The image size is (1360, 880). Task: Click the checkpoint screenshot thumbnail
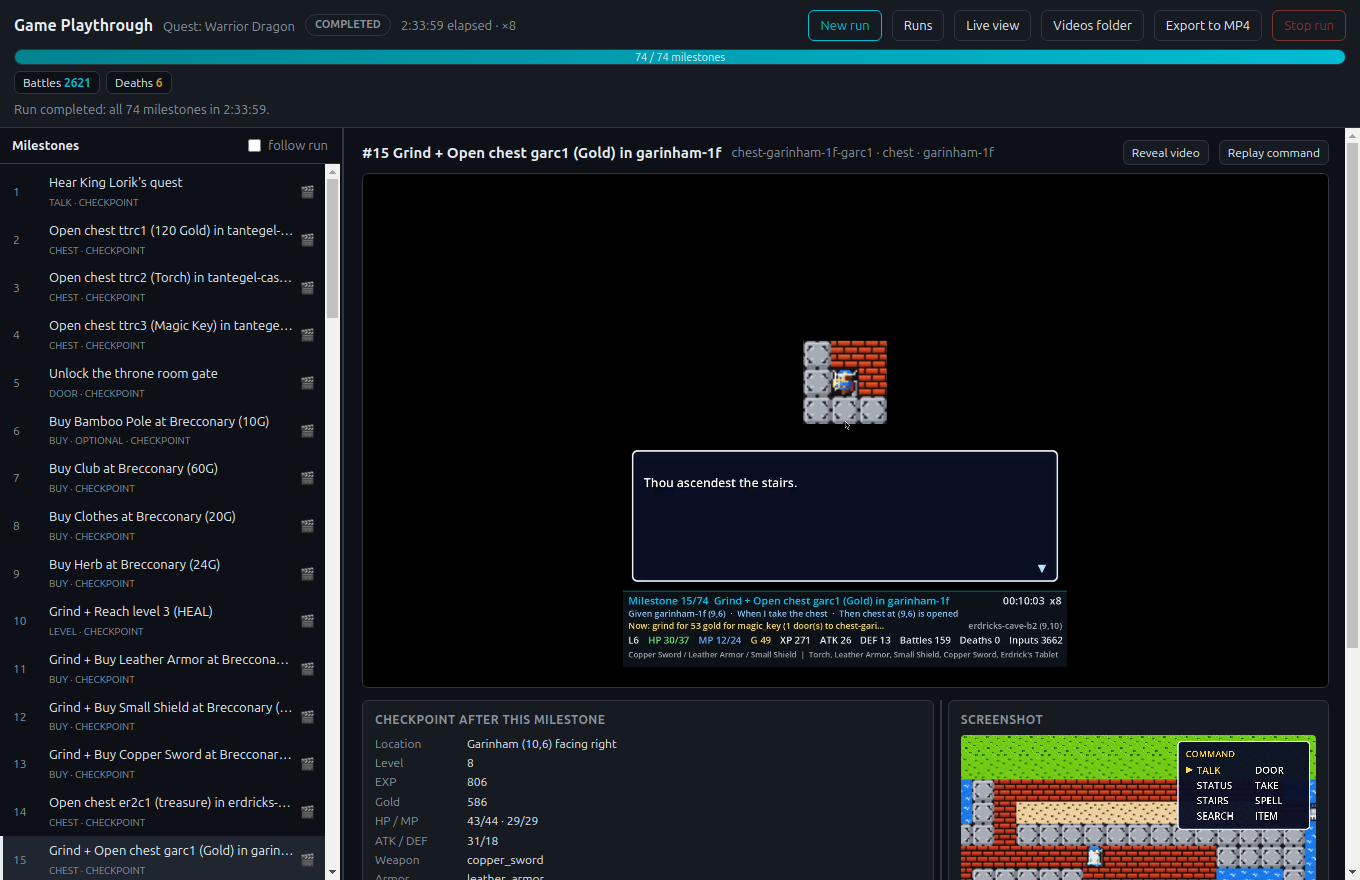point(1138,807)
